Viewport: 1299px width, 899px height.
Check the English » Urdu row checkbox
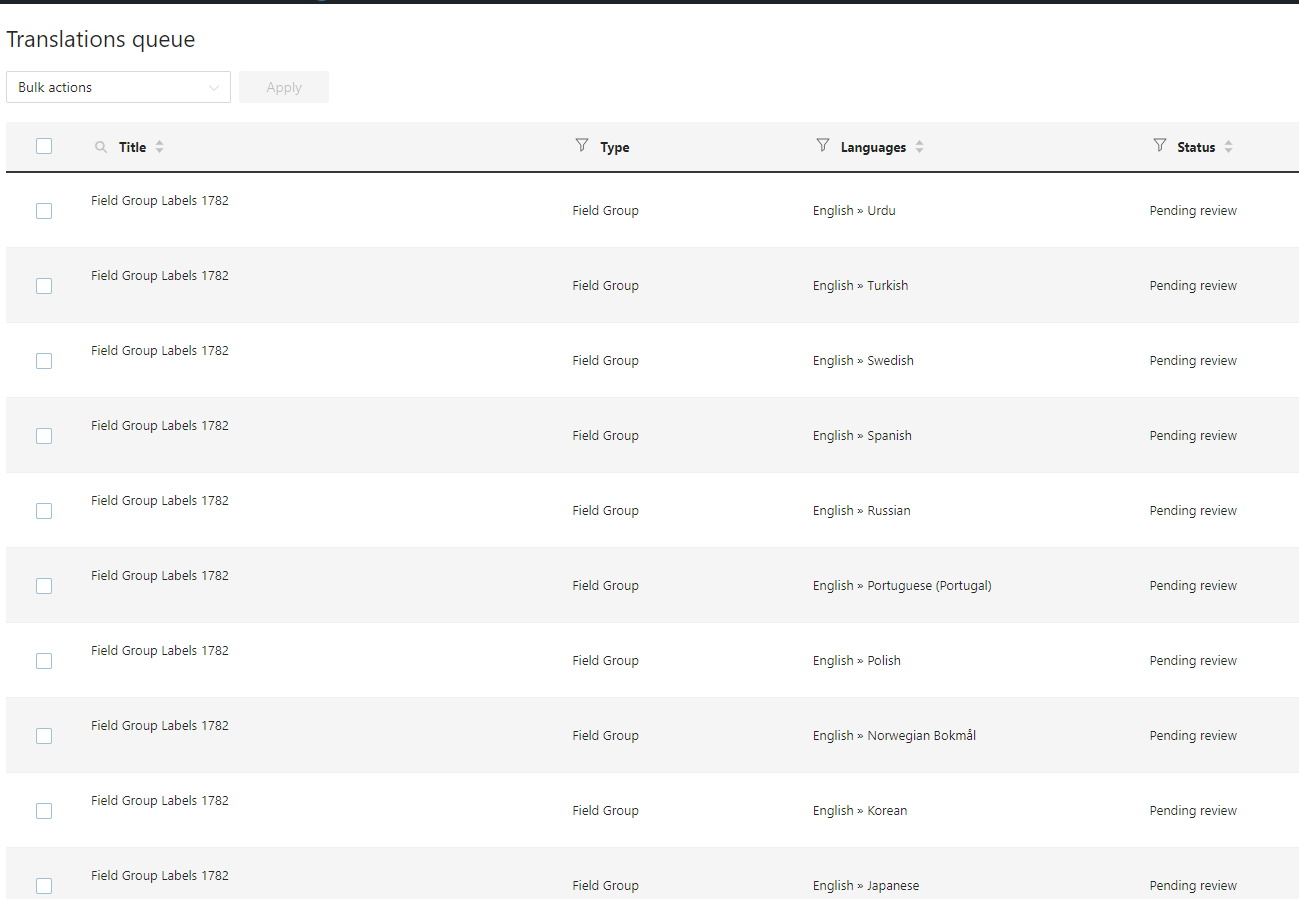(x=44, y=211)
